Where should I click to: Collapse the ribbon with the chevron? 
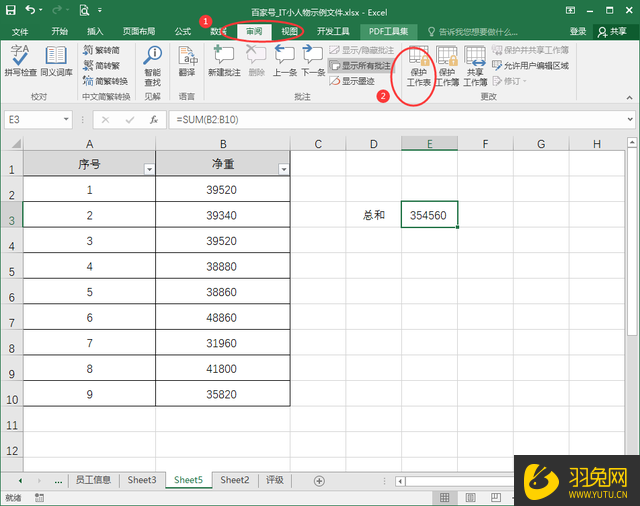pos(629,98)
